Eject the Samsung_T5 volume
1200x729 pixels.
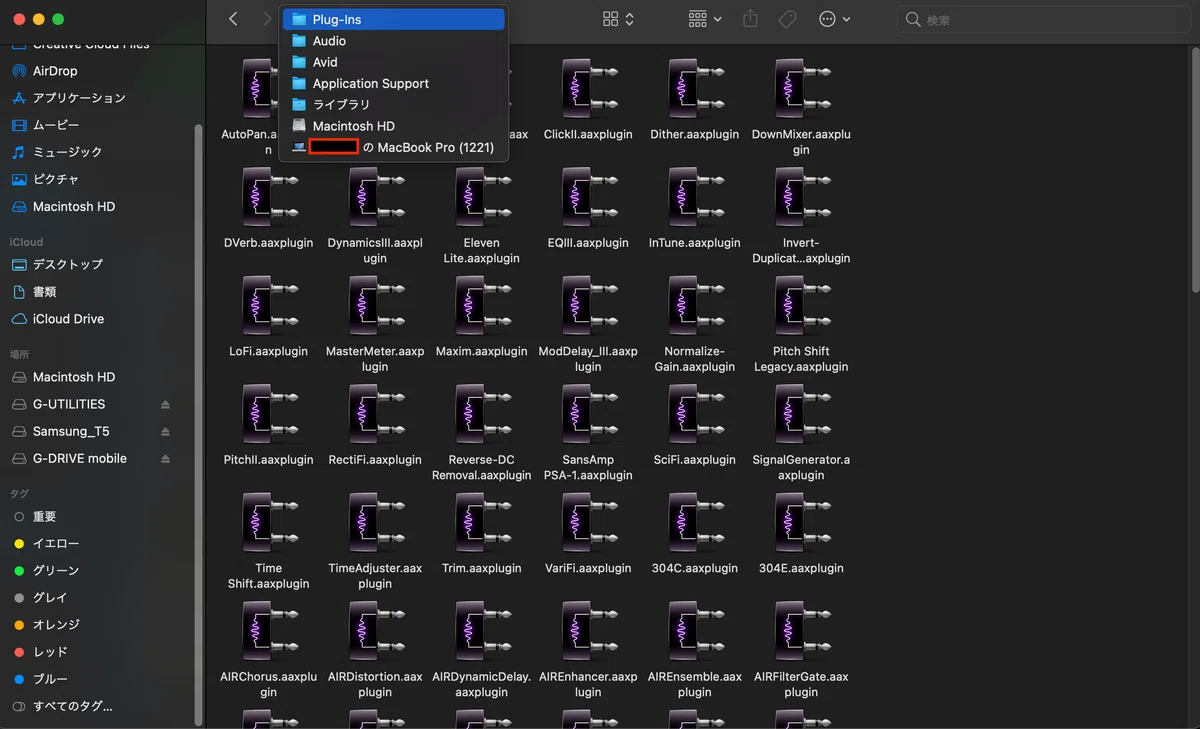click(x=165, y=431)
